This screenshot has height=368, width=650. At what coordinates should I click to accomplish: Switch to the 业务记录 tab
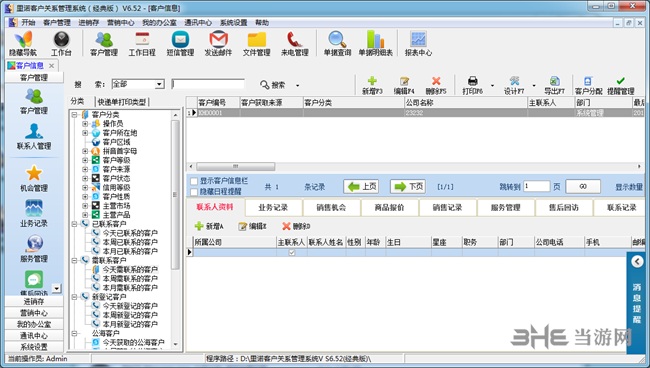pos(273,207)
